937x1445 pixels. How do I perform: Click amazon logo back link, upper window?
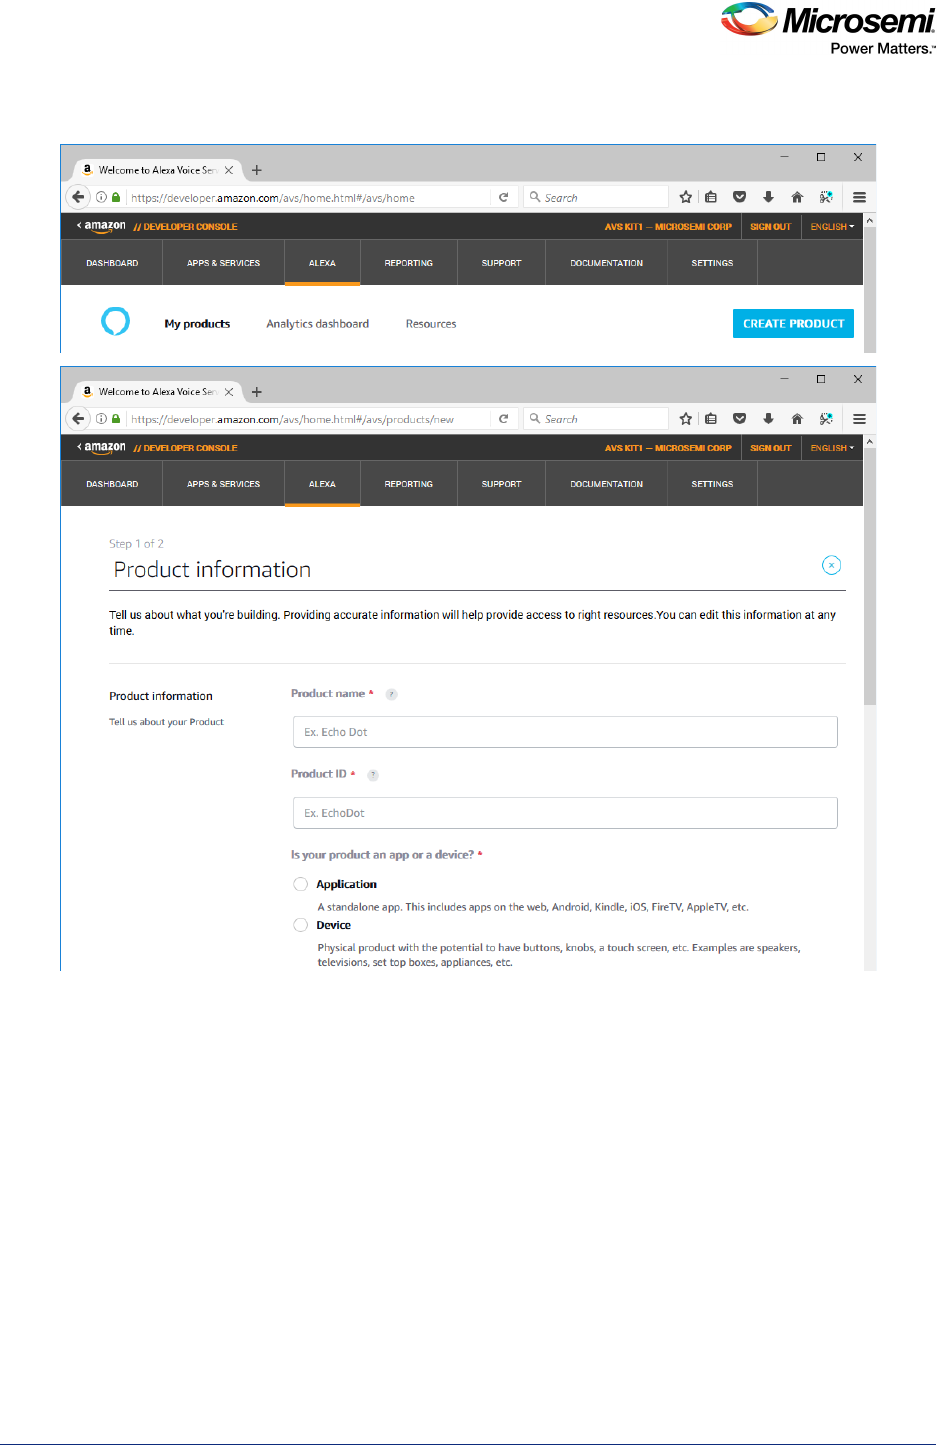pyautogui.click(x=101, y=226)
